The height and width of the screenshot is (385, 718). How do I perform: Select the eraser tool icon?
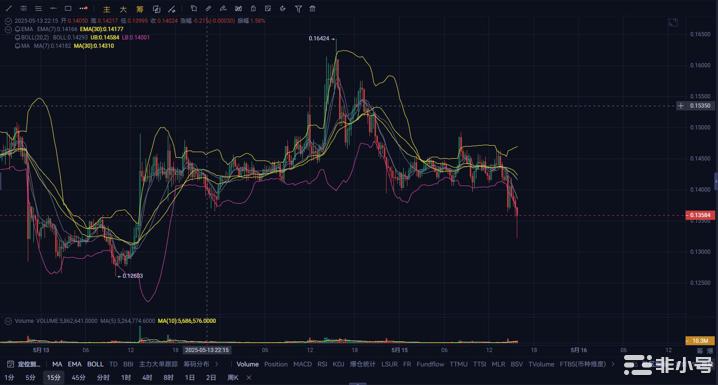click(208, 8)
